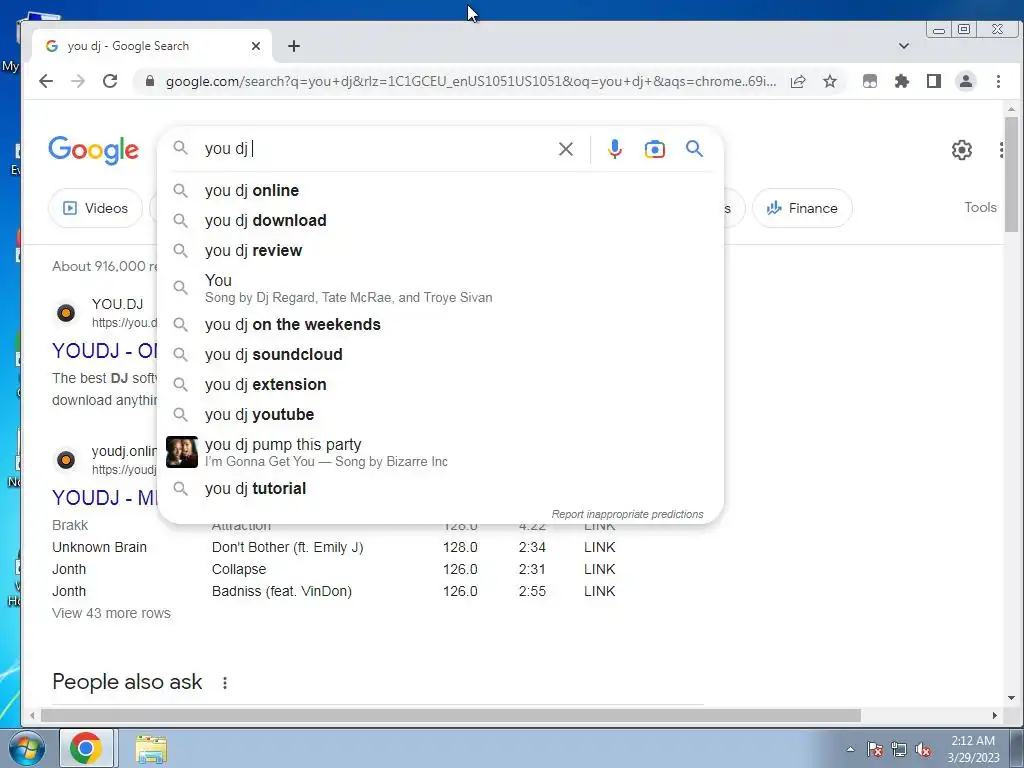This screenshot has height=768, width=1024.
Task: Click the Action Center flag tray icon
Action: click(x=874, y=749)
